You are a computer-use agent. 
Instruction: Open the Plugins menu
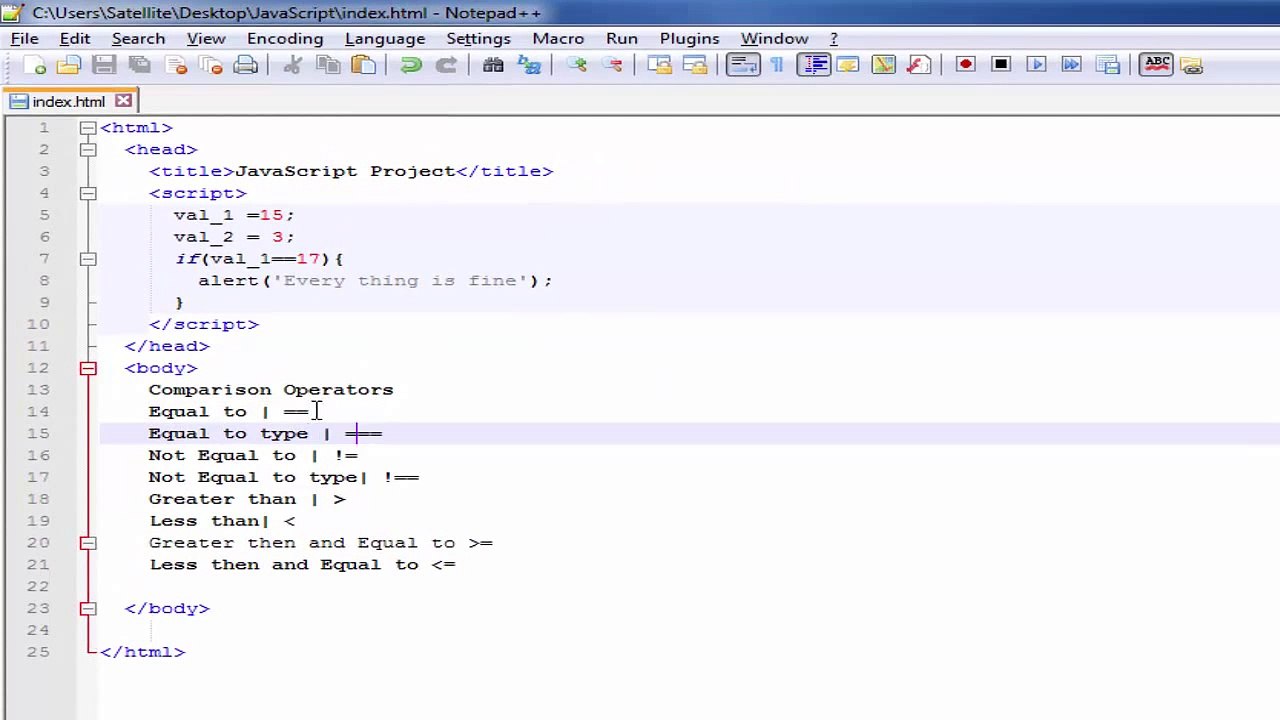[x=689, y=38]
